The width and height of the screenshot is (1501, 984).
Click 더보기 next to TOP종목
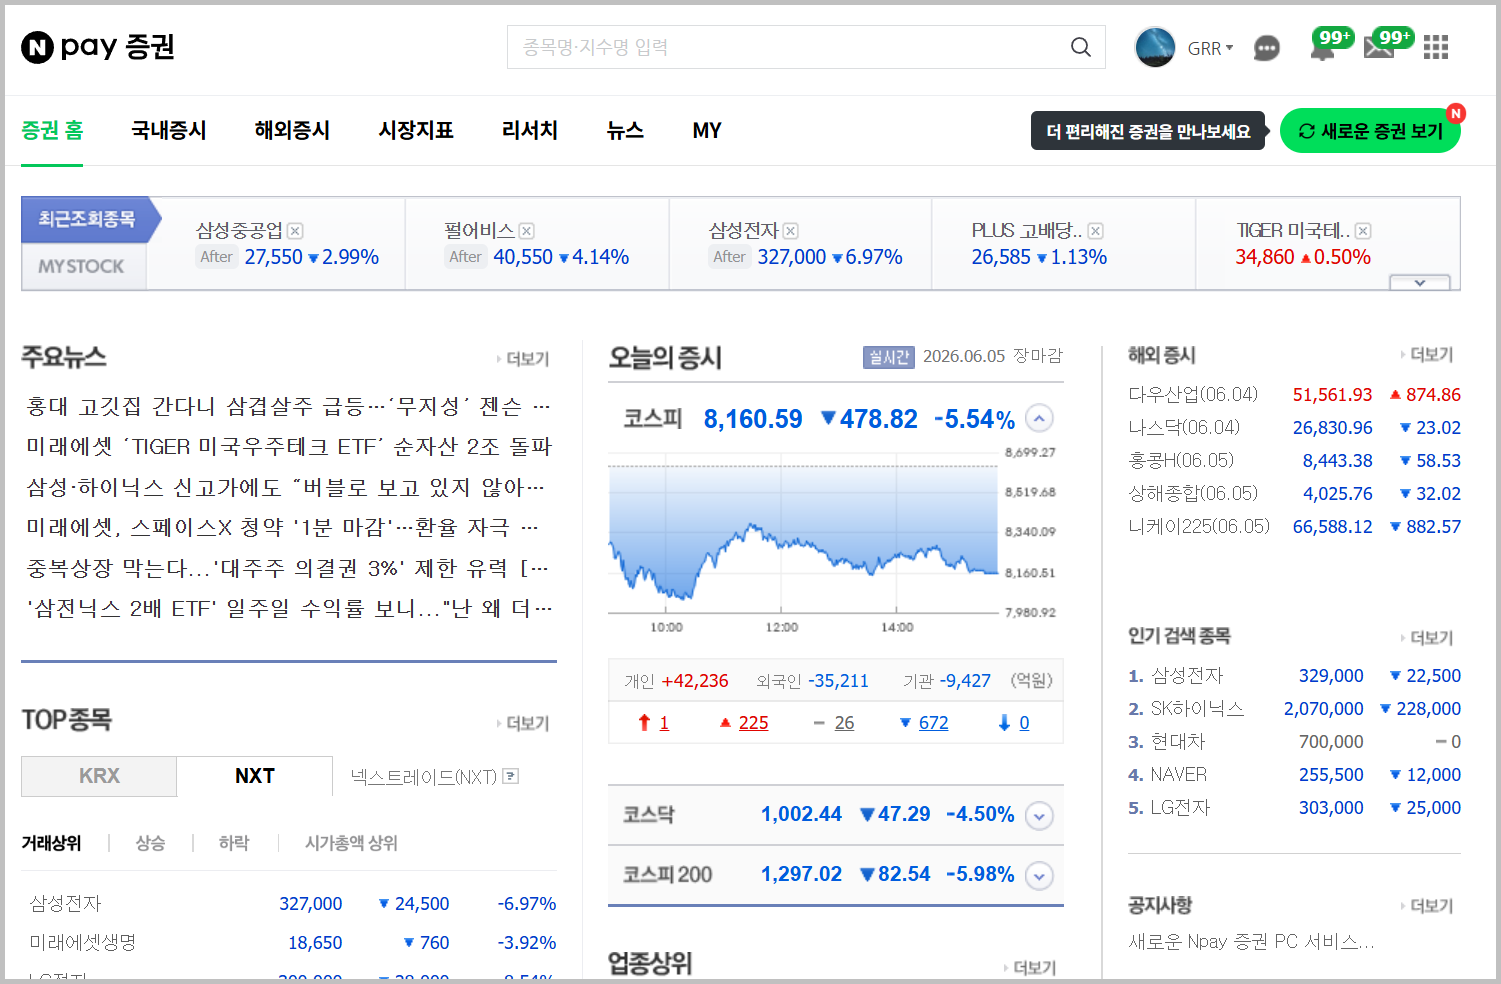coord(524,723)
